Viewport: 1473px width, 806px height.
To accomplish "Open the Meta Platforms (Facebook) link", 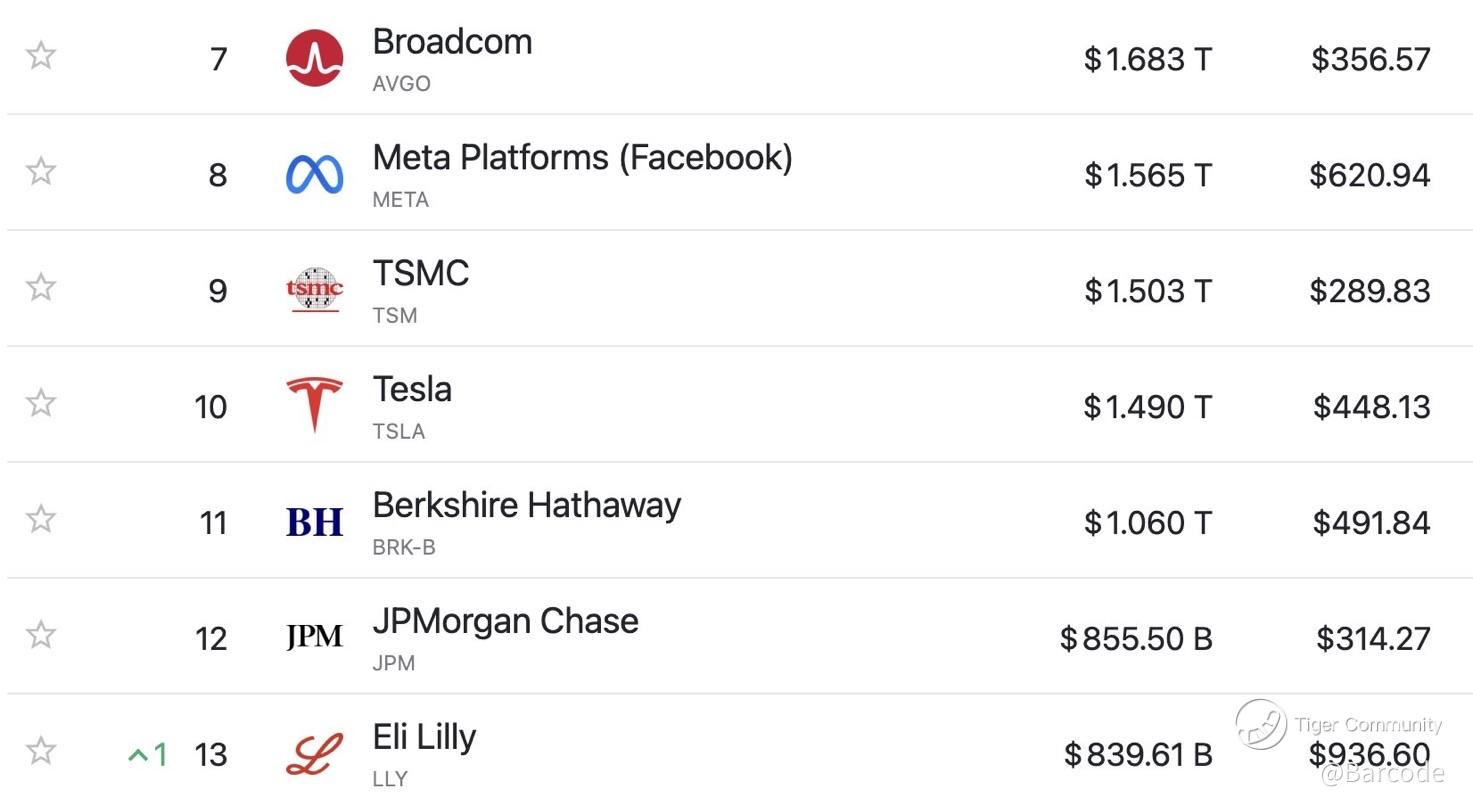I will tap(582, 158).
